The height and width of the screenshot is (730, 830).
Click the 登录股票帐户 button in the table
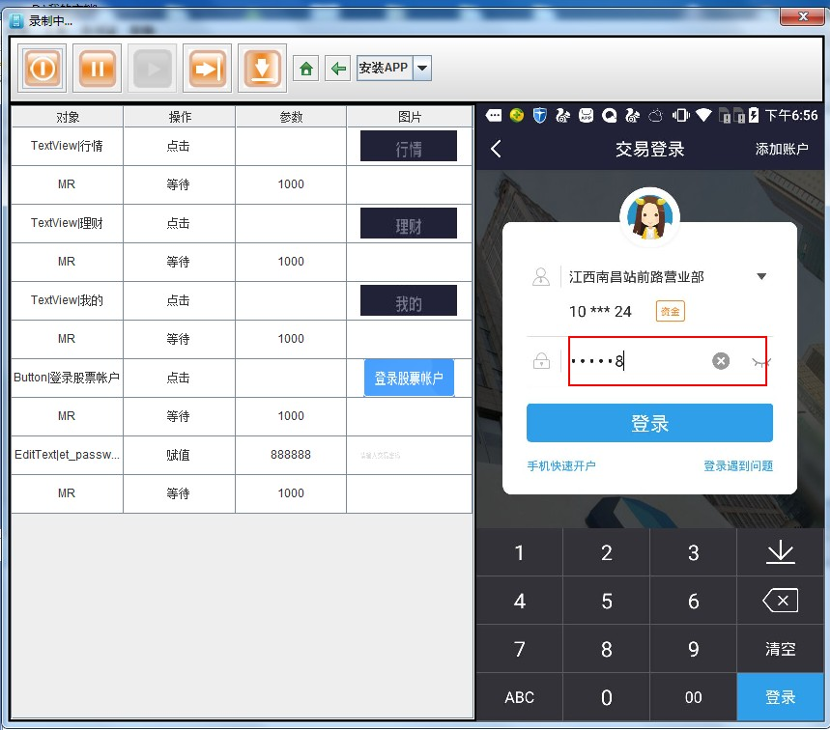tap(408, 378)
